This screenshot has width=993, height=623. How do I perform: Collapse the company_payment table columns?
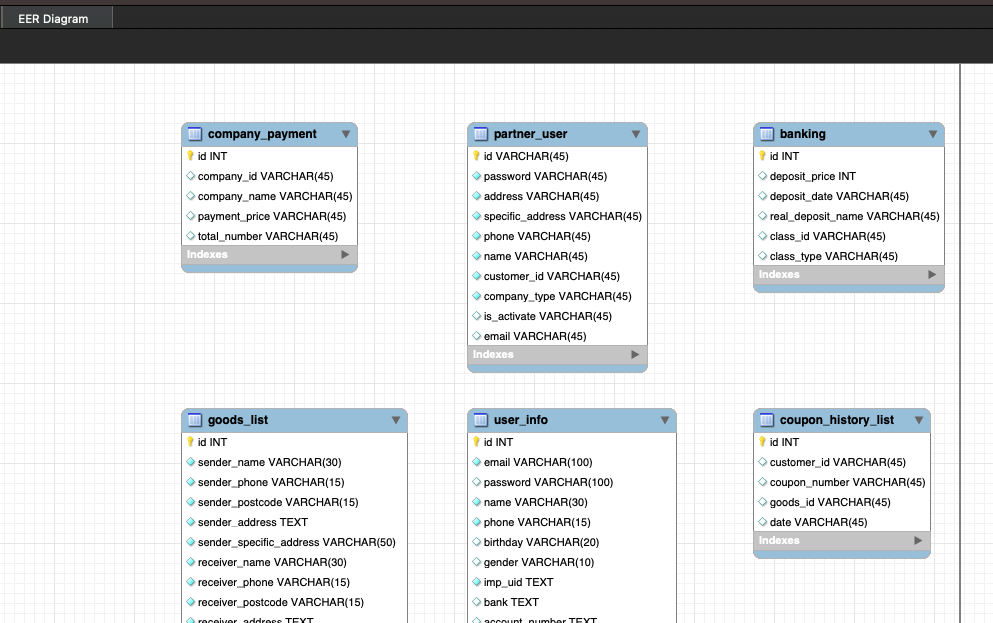click(x=346, y=134)
